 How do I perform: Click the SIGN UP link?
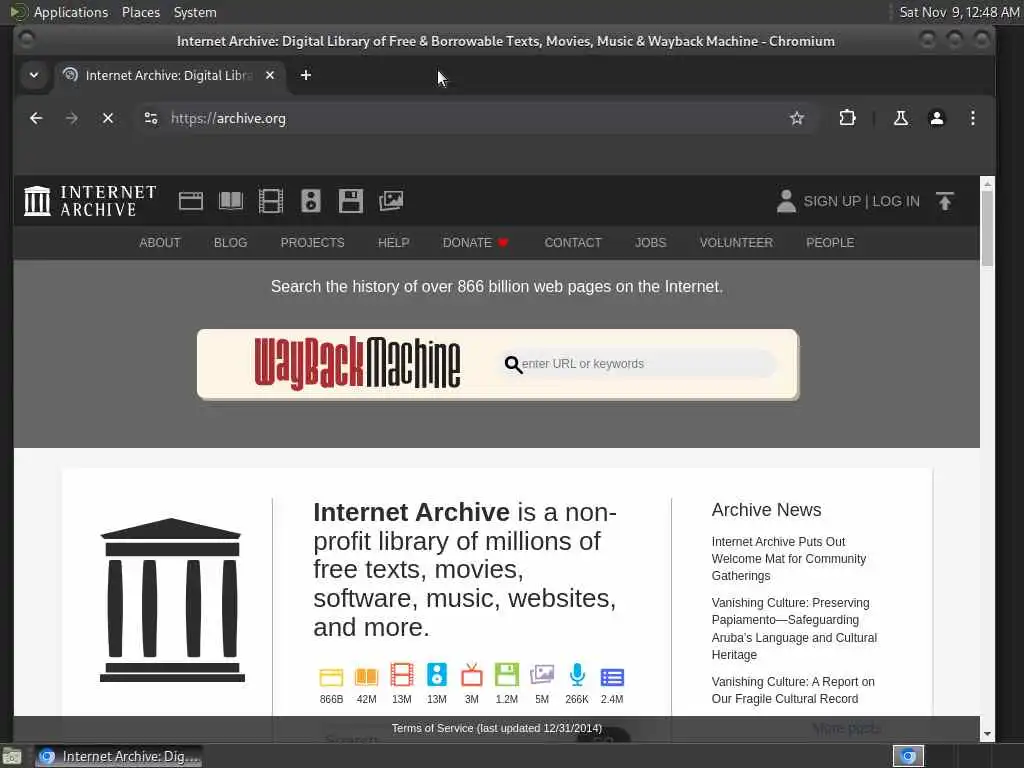point(832,201)
